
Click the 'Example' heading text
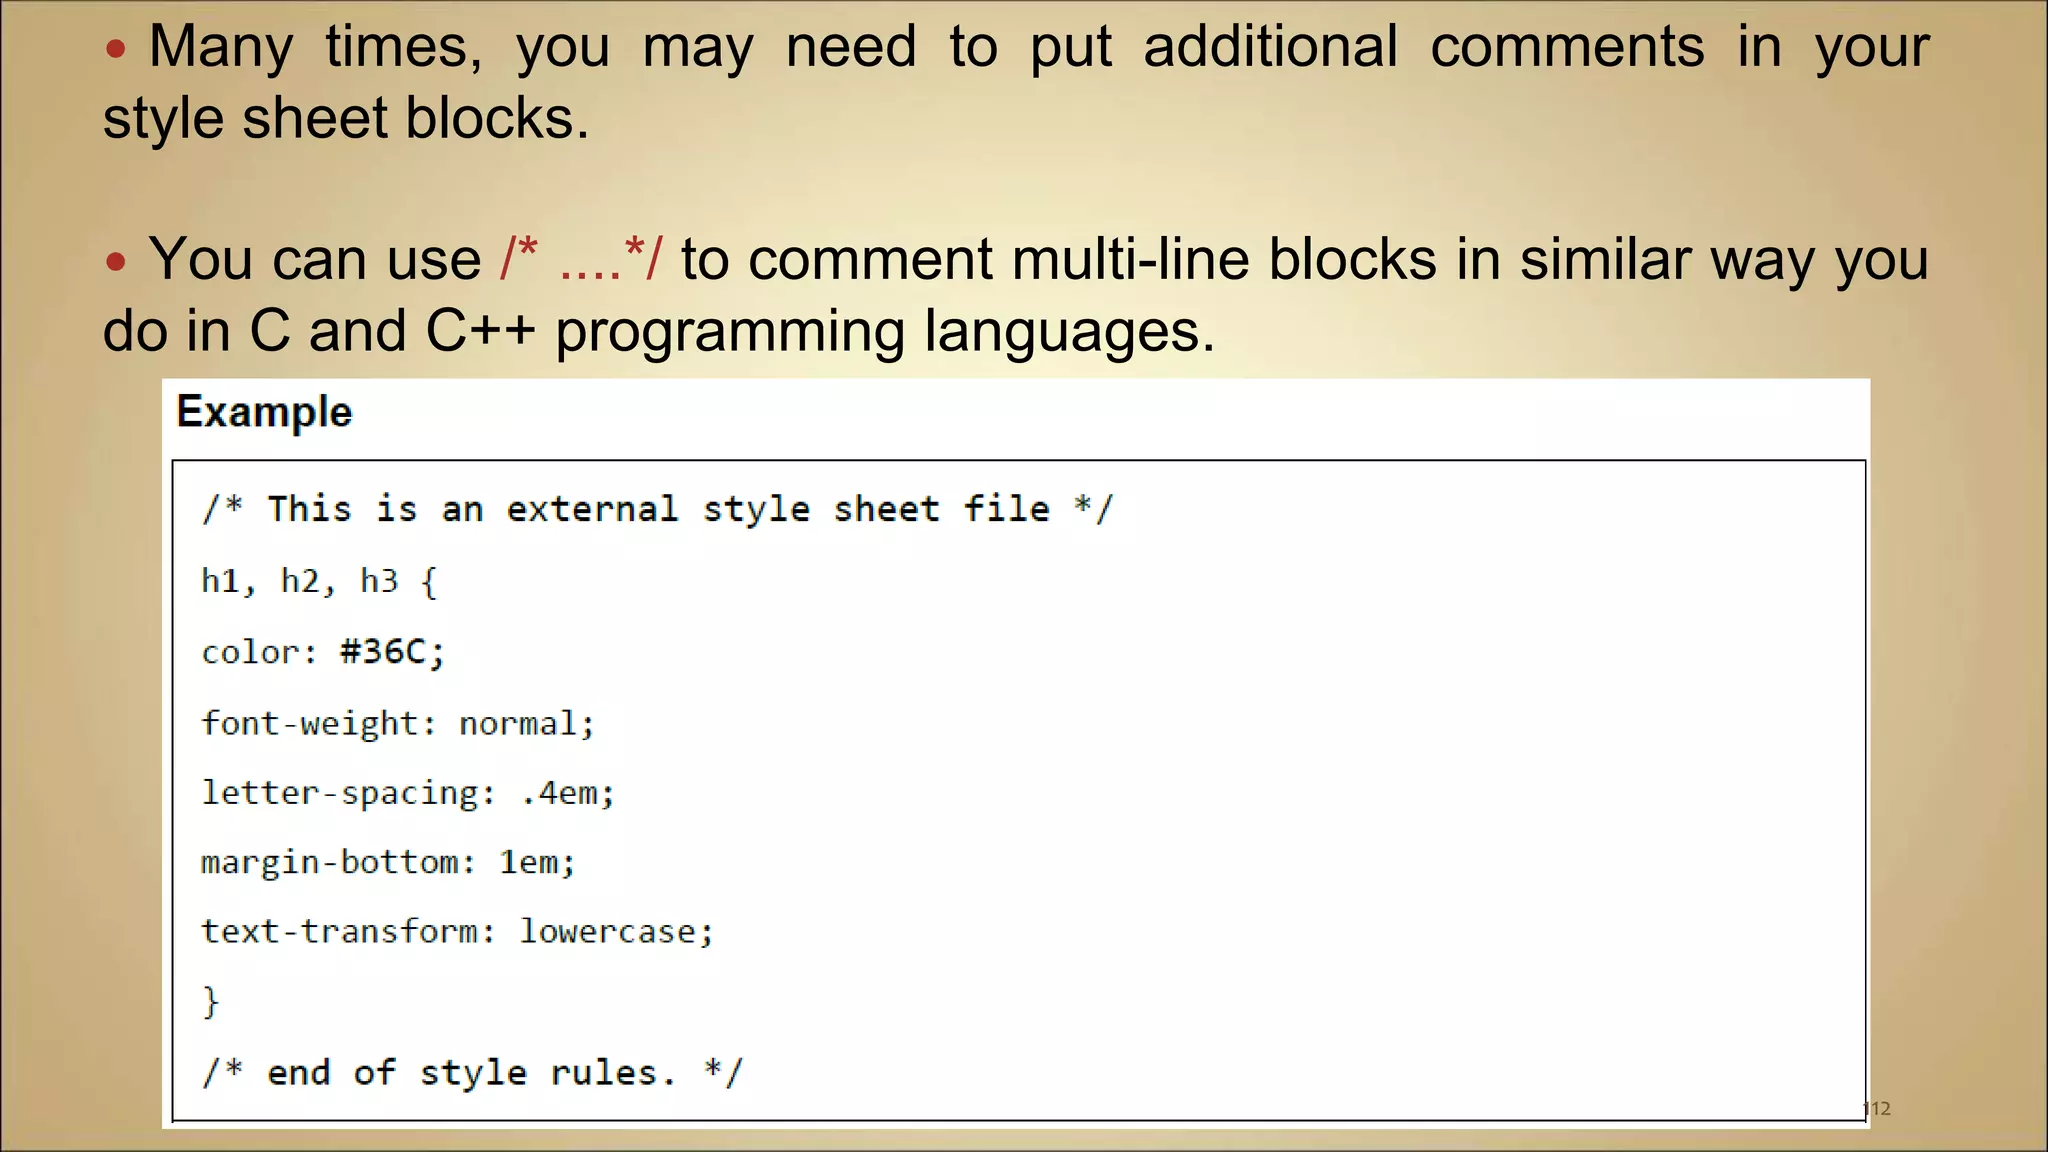point(264,412)
